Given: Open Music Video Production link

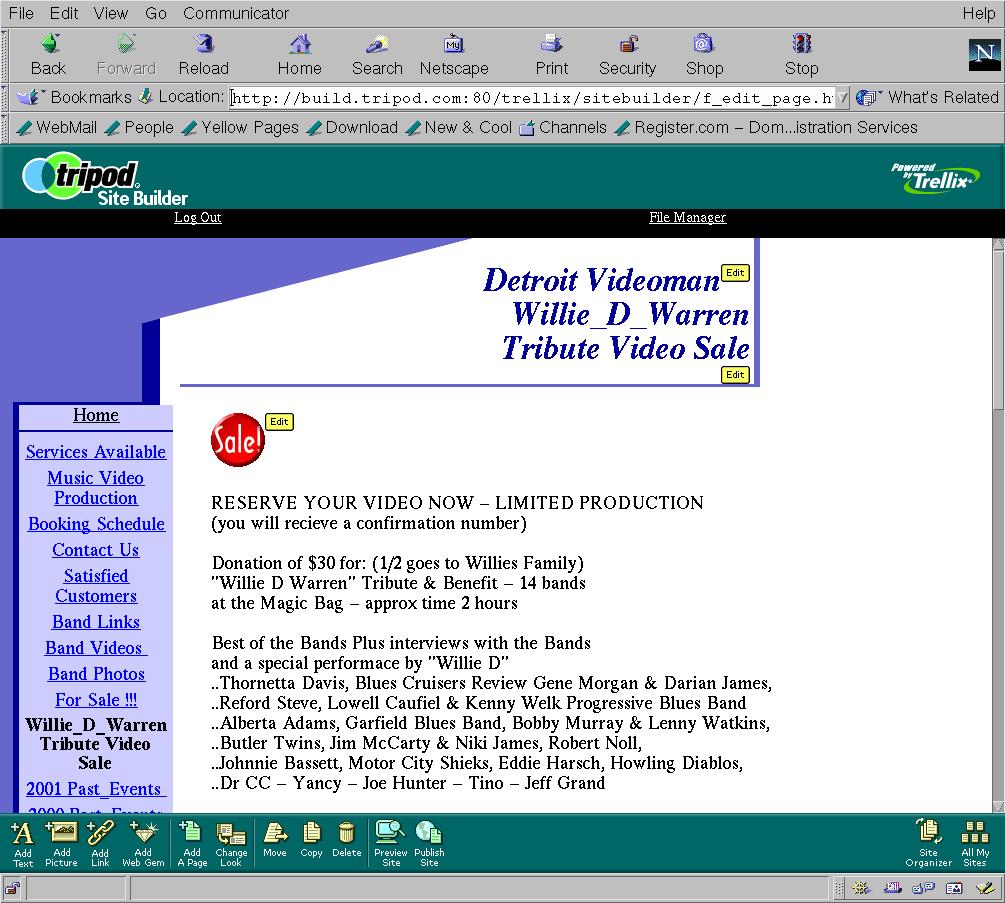Looking at the screenshot, I should click(96, 488).
